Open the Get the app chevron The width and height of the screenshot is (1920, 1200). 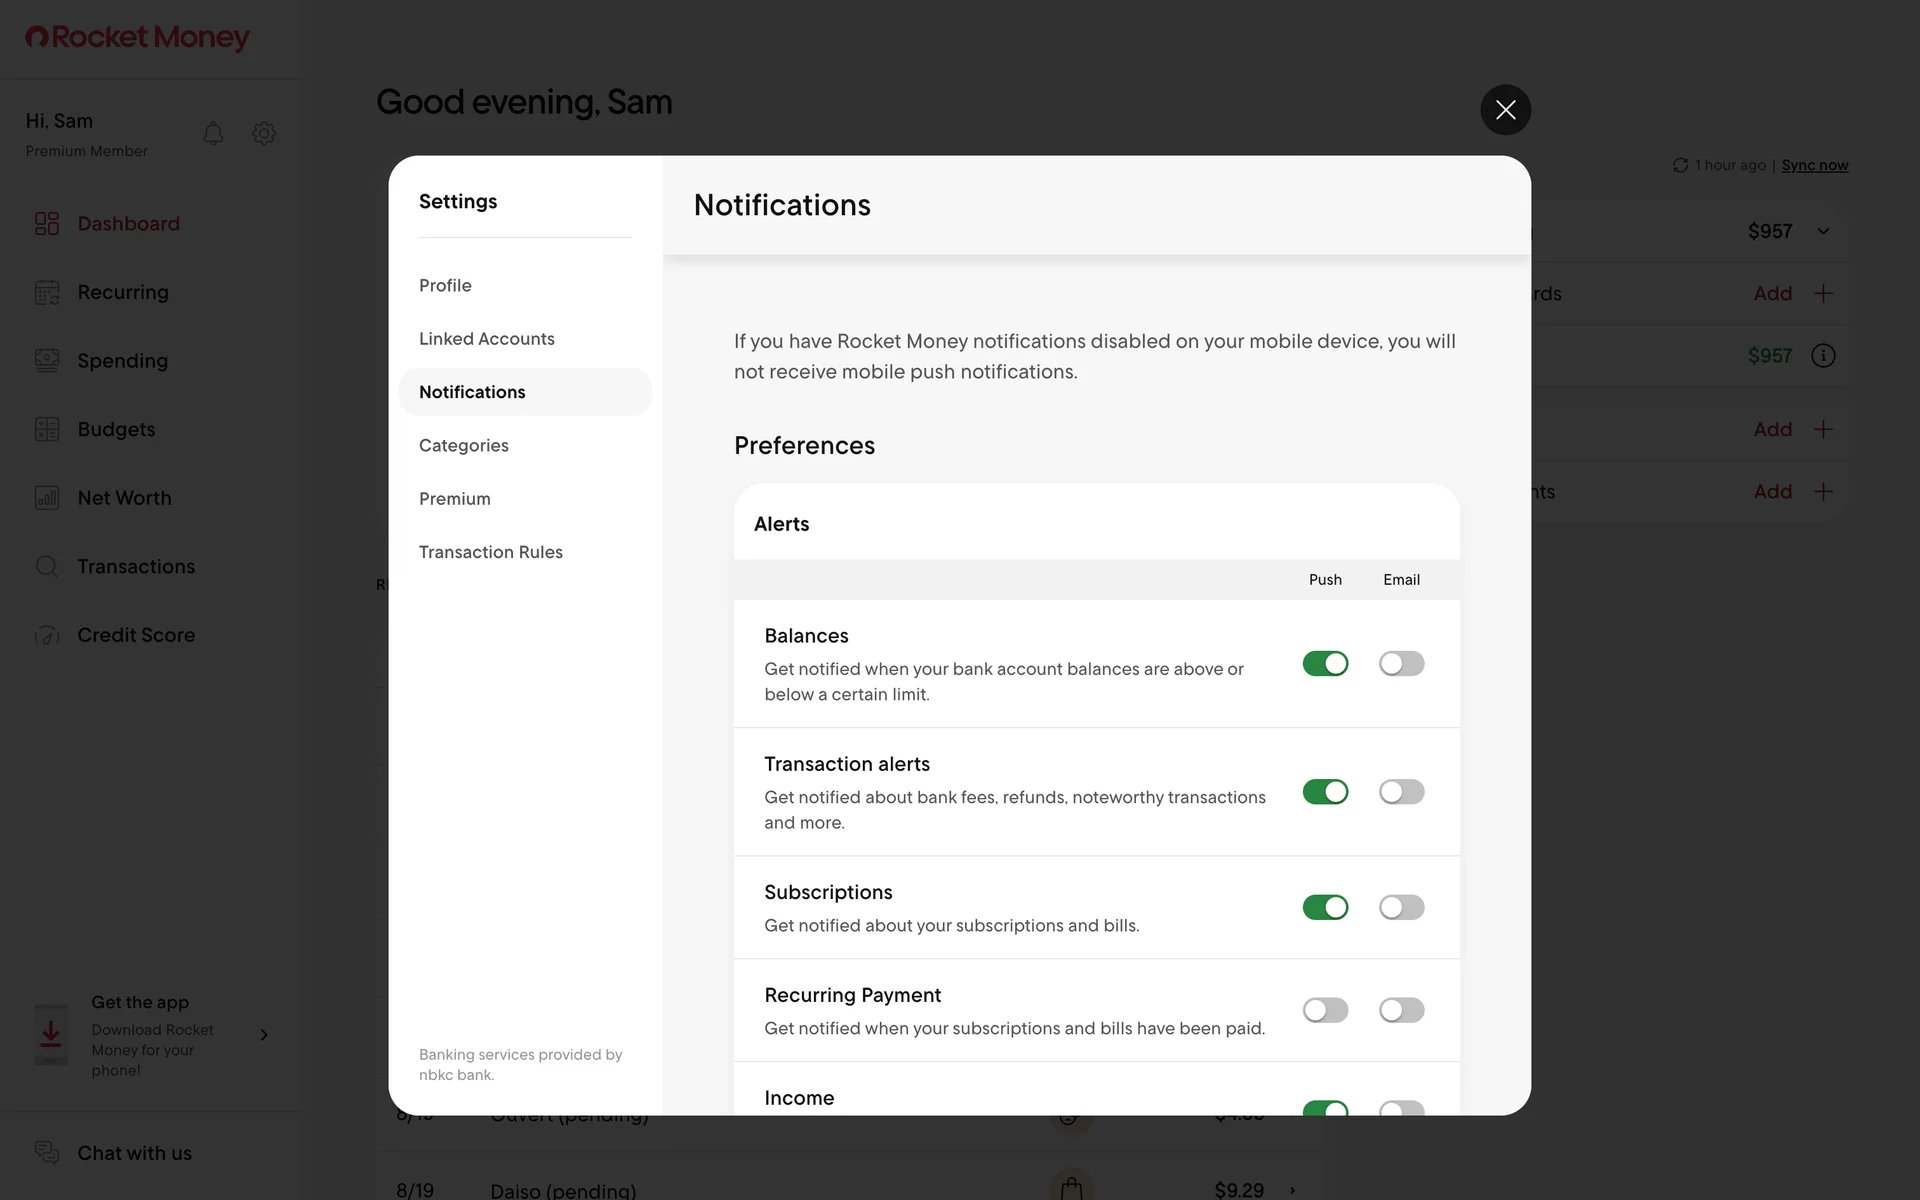point(264,1035)
